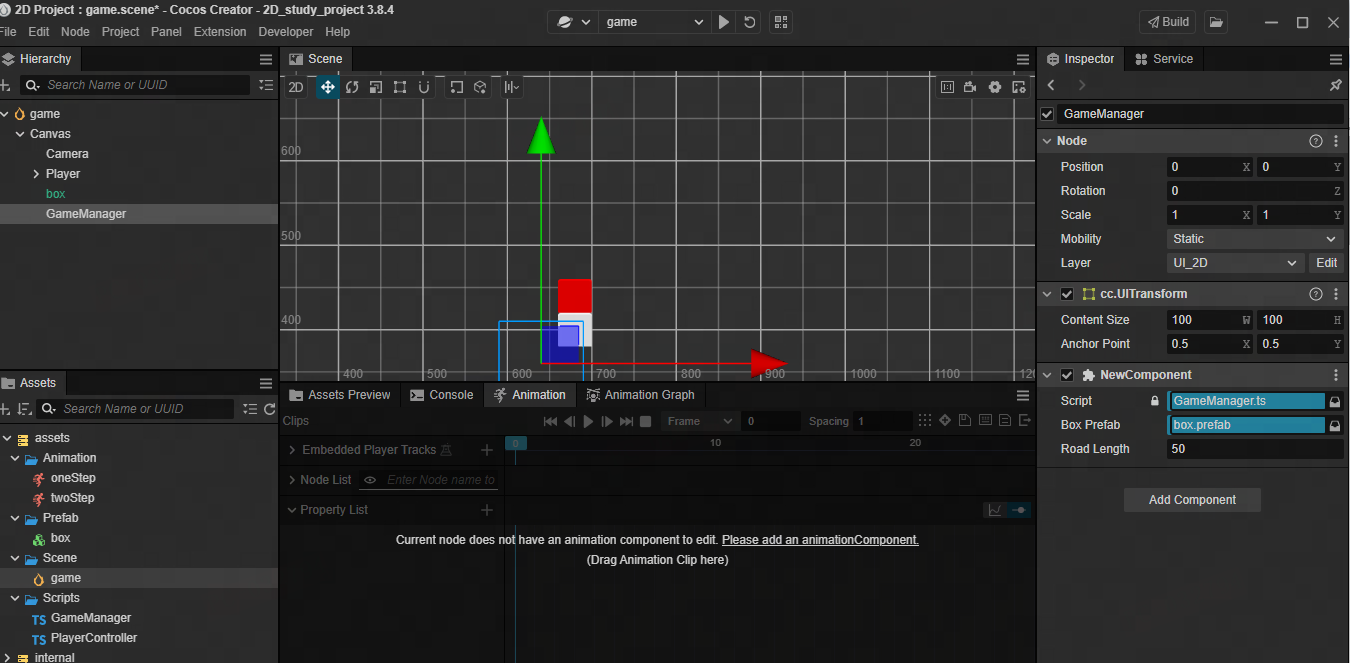Image resolution: width=1350 pixels, height=663 pixels.
Task: Collapse all Hierarchy nodes icon
Action: point(266,86)
